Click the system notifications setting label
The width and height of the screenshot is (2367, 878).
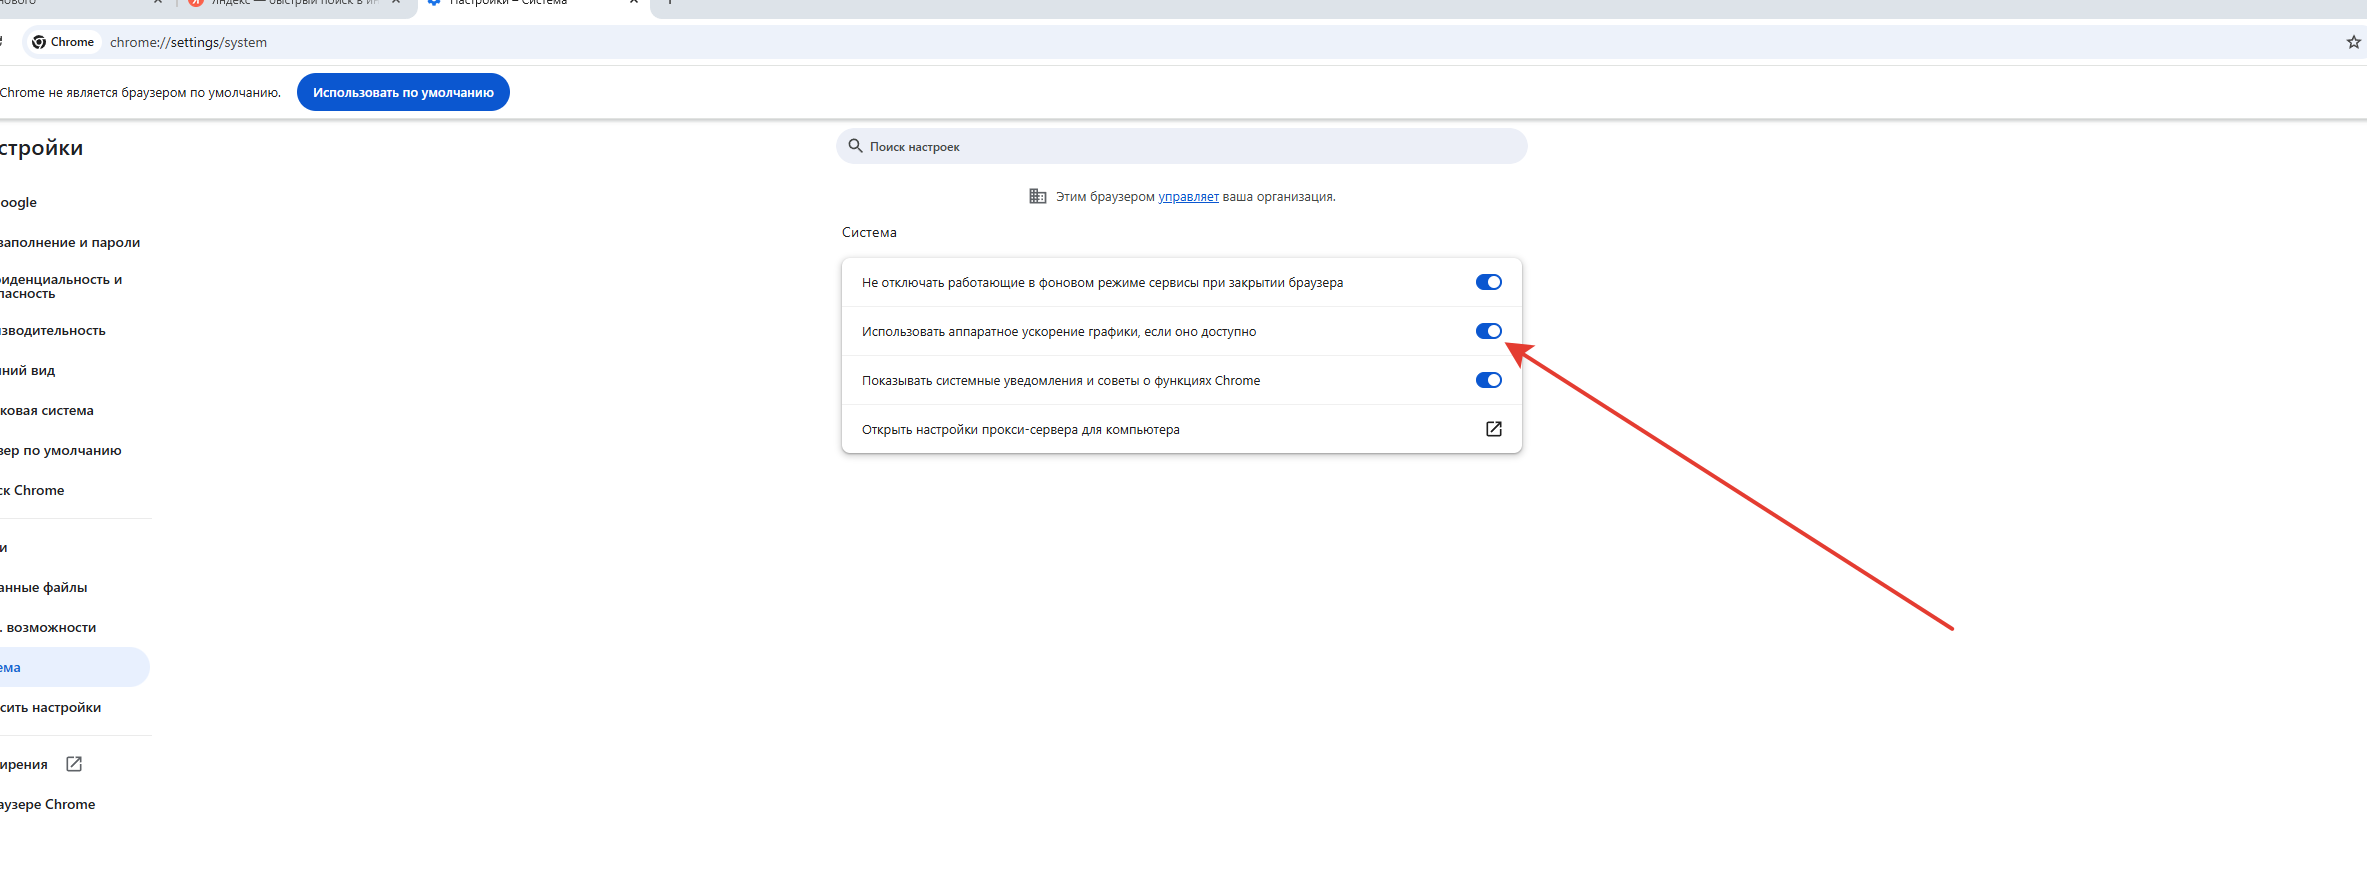[x=1061, y=381]
